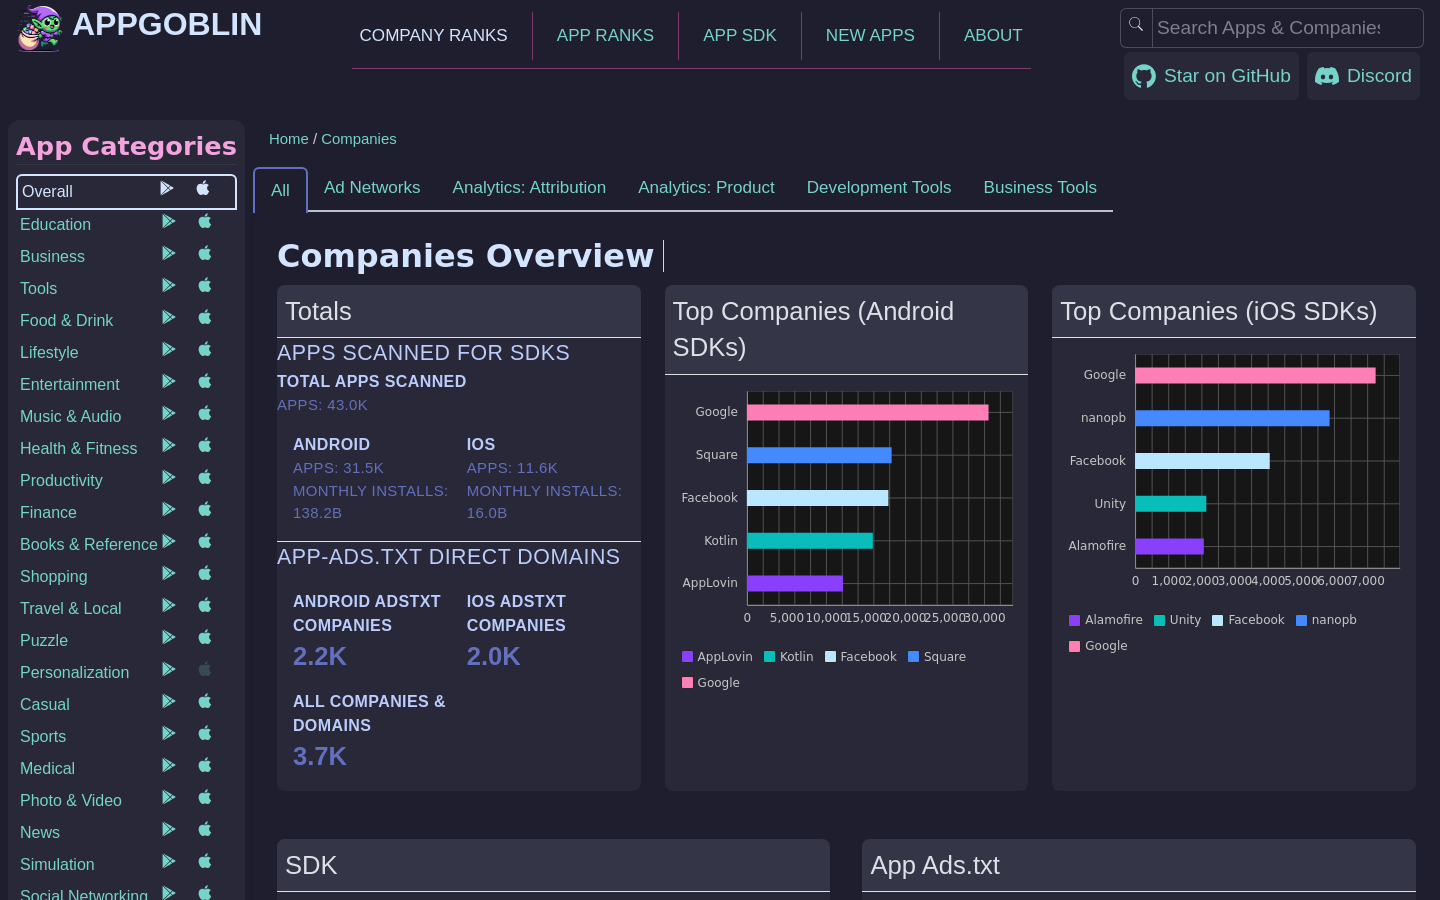
Task: Toggle nanopb legend swatch in iOS chart
Action: click(1302, 620)
